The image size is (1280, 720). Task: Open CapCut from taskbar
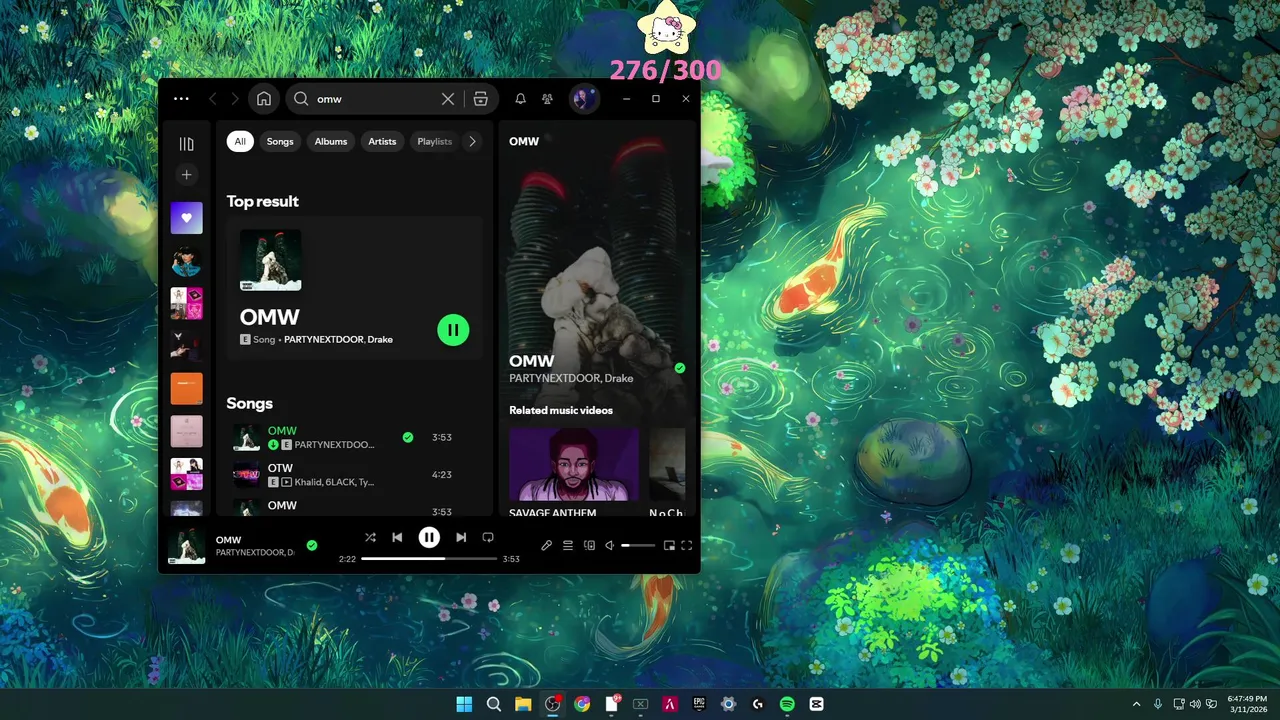[x=816, y=704]
